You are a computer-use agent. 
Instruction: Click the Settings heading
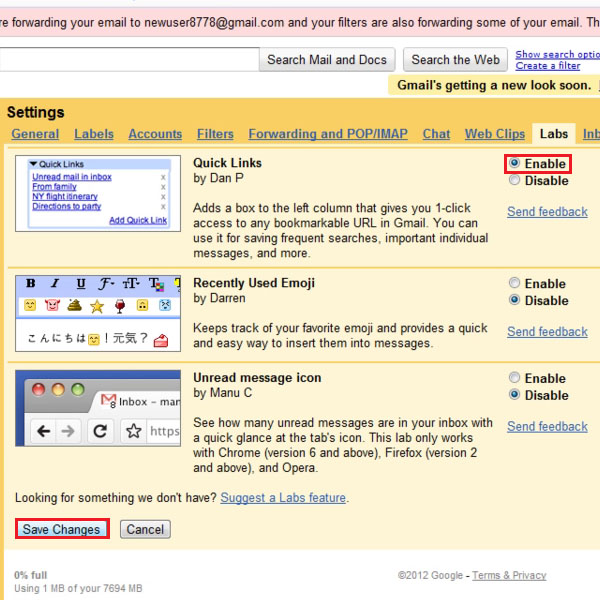36,112
